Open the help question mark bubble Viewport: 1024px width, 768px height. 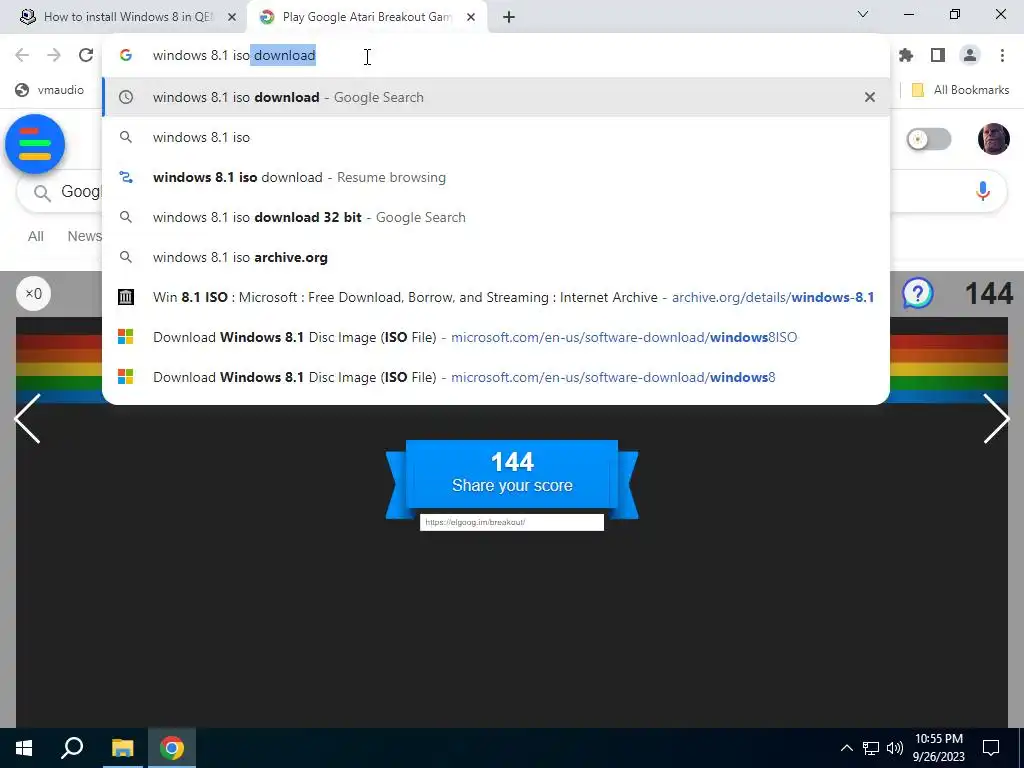[x=918, y=294]
